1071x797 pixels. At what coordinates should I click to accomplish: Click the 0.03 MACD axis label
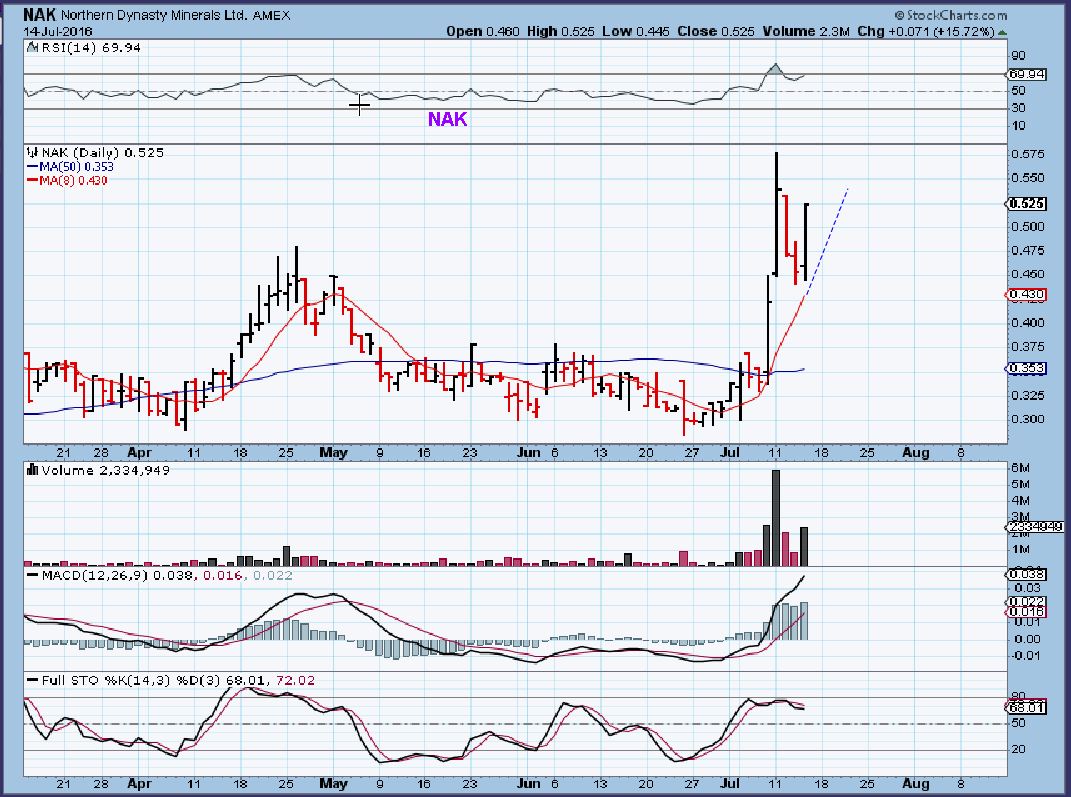(1028, 587)
